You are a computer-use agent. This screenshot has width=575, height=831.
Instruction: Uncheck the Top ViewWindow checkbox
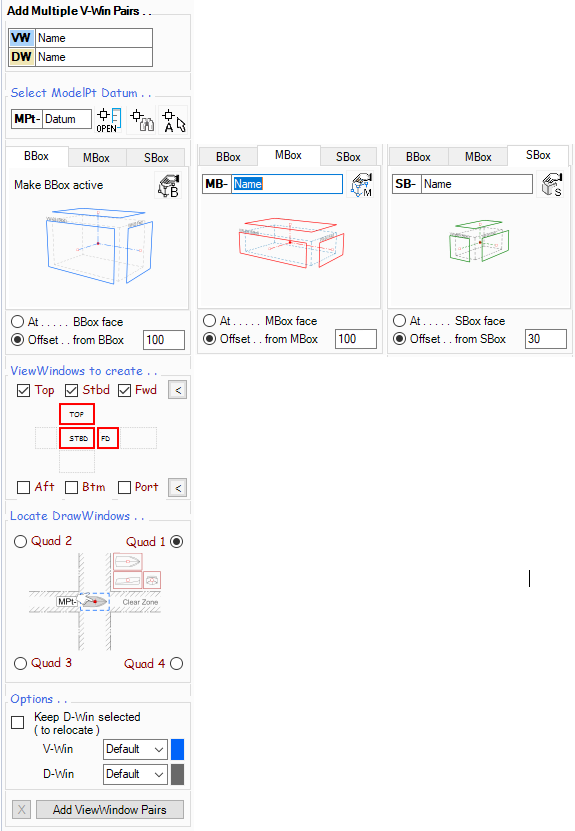pyautogui.click(x=23, y=391)
